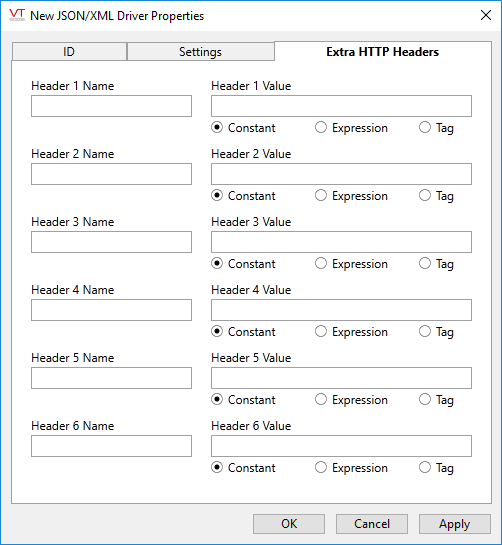
Task: Close the Driver Properties dialog
Action: point(486,15)
